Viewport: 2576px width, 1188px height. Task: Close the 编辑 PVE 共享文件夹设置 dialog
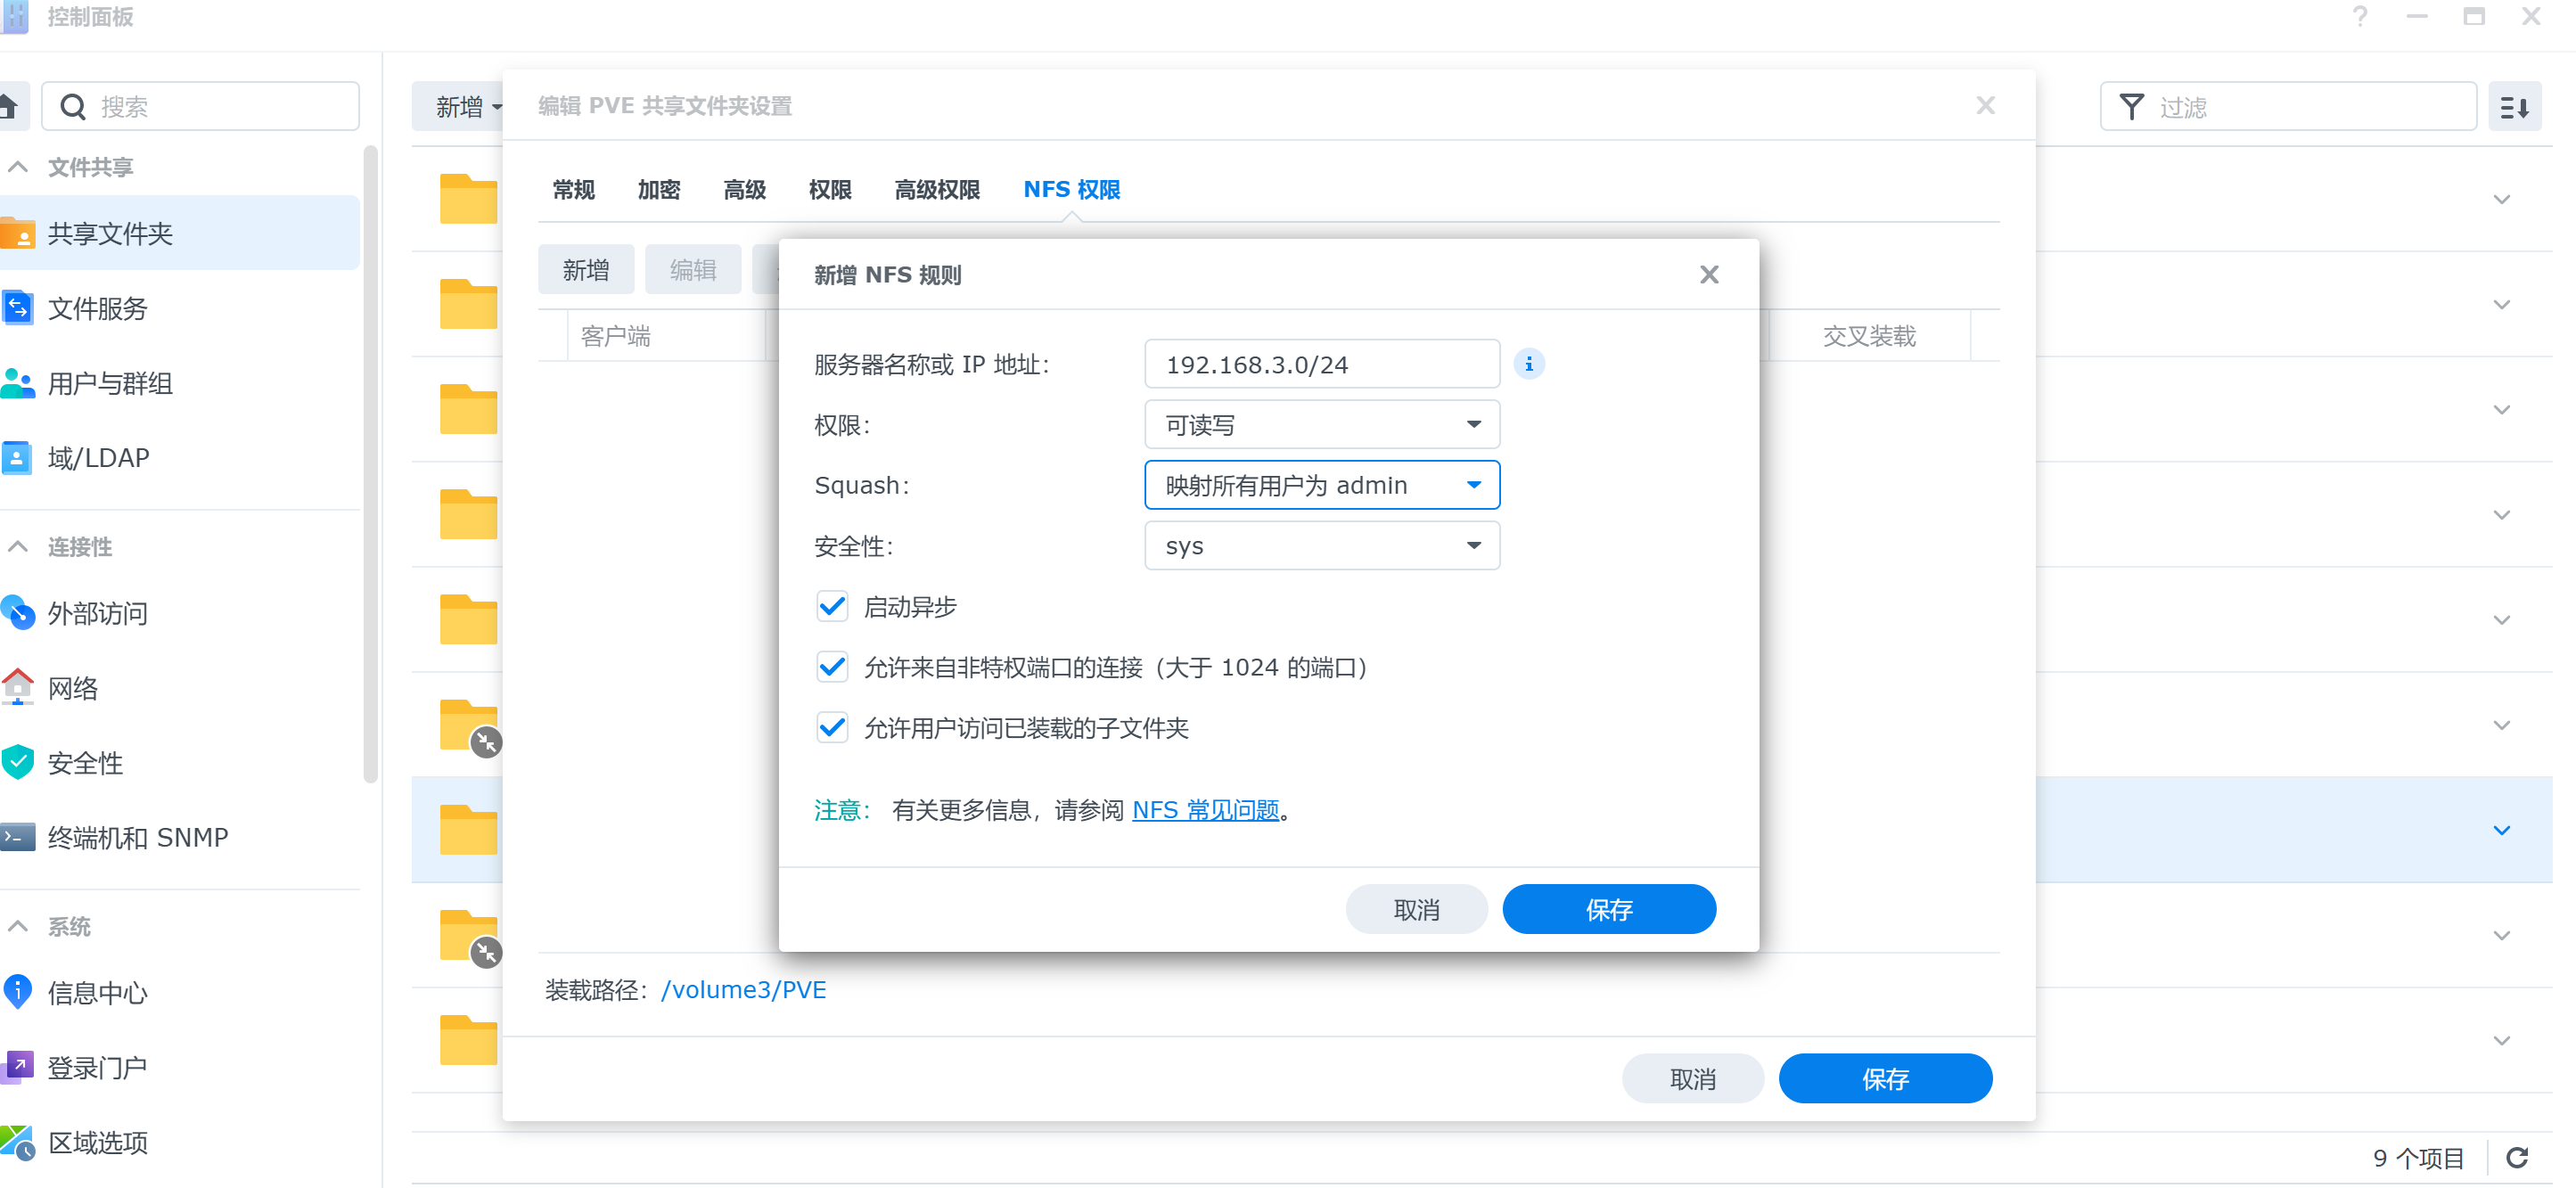[x=1985, y=106]
